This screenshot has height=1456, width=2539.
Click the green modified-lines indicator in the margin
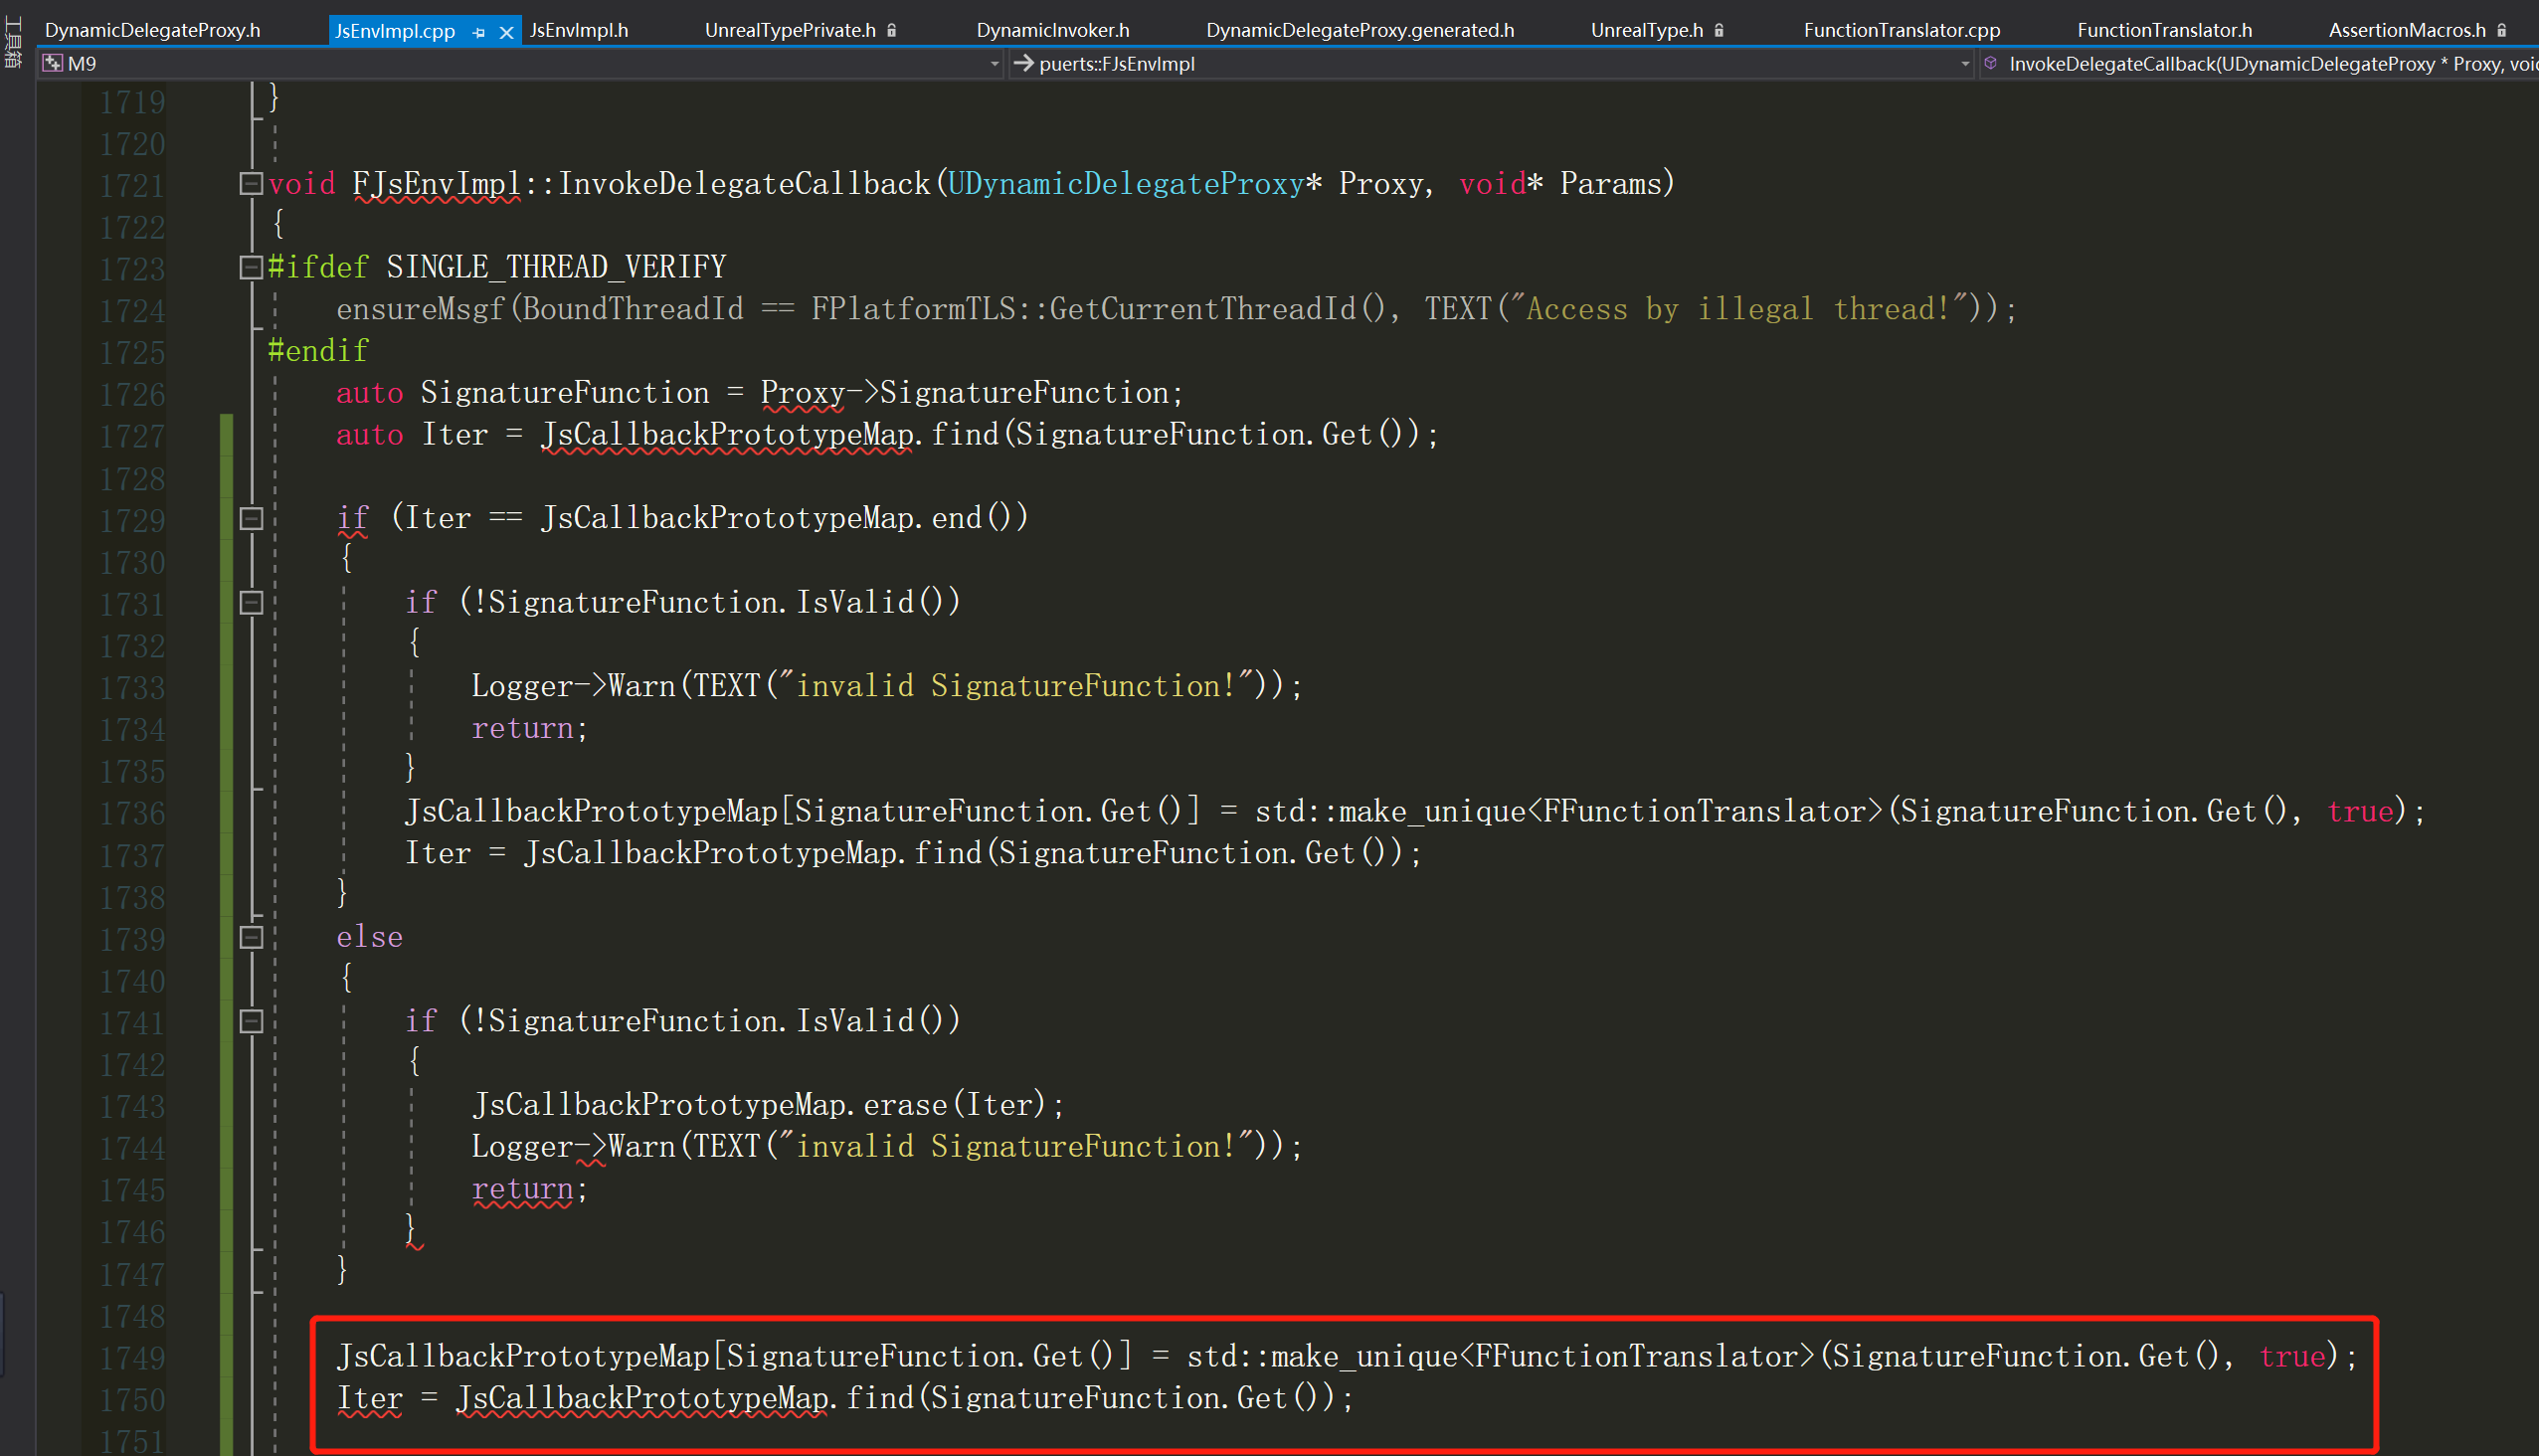pyautogui.click(x=226, y=800)
